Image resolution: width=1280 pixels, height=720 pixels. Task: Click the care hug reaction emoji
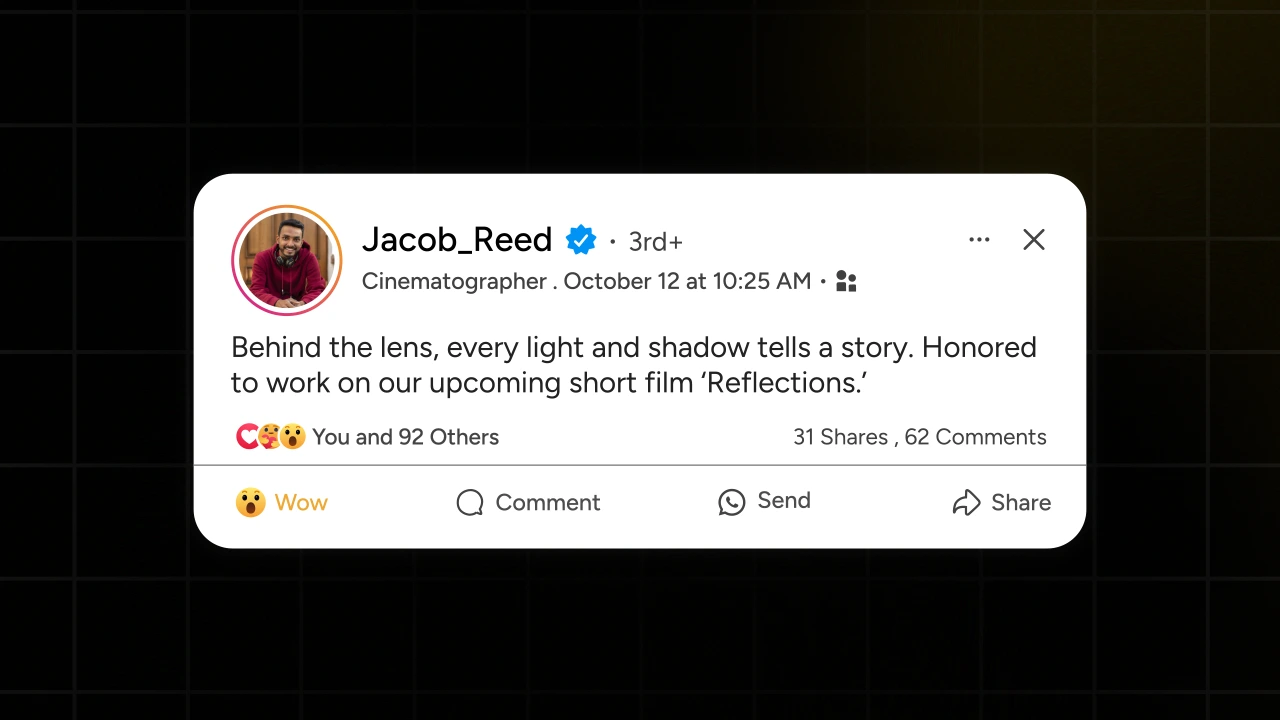(269, 437)
